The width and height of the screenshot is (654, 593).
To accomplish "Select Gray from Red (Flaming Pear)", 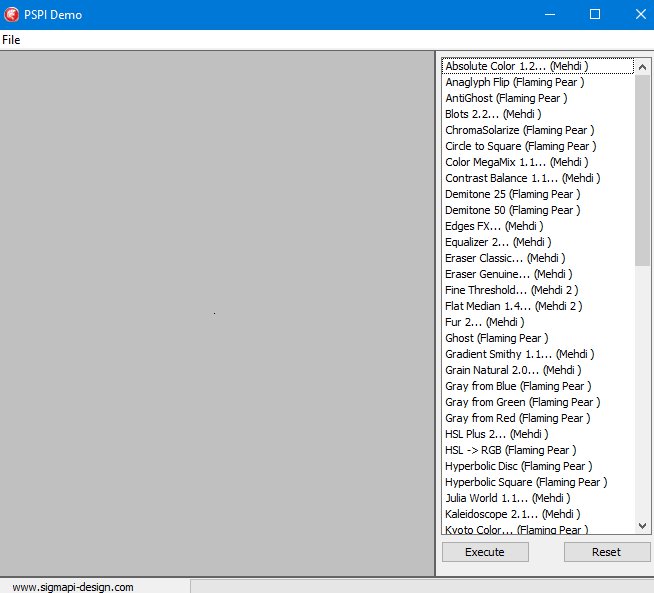I will (538, 418).
